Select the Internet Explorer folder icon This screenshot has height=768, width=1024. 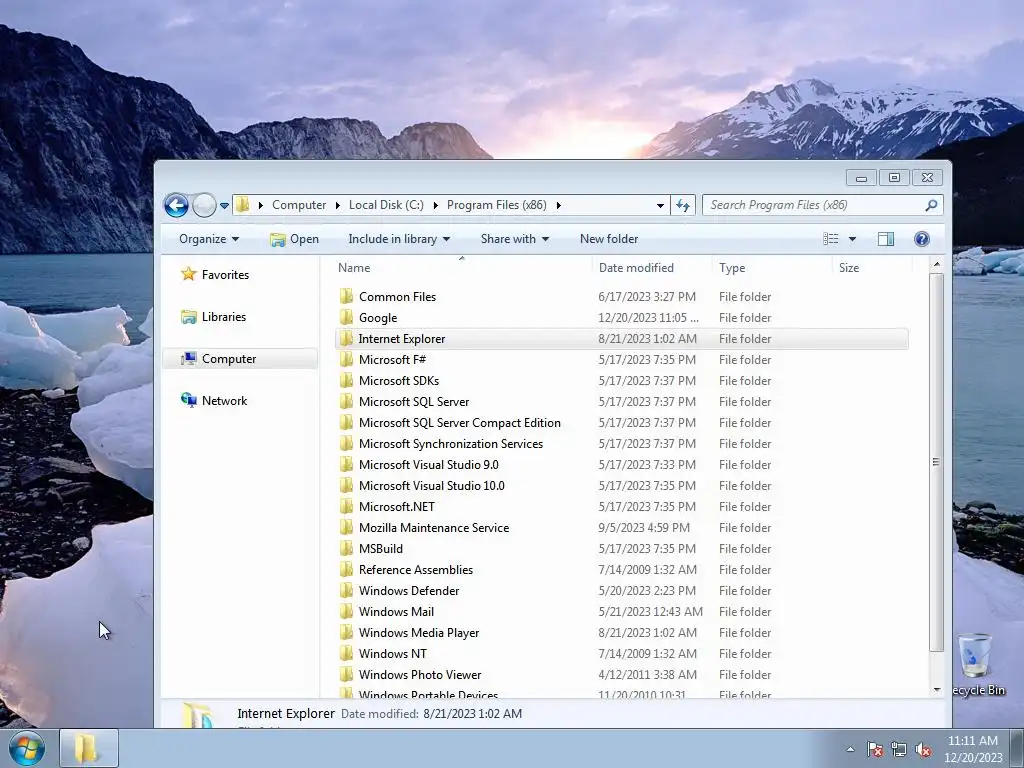tap(346, 338)
